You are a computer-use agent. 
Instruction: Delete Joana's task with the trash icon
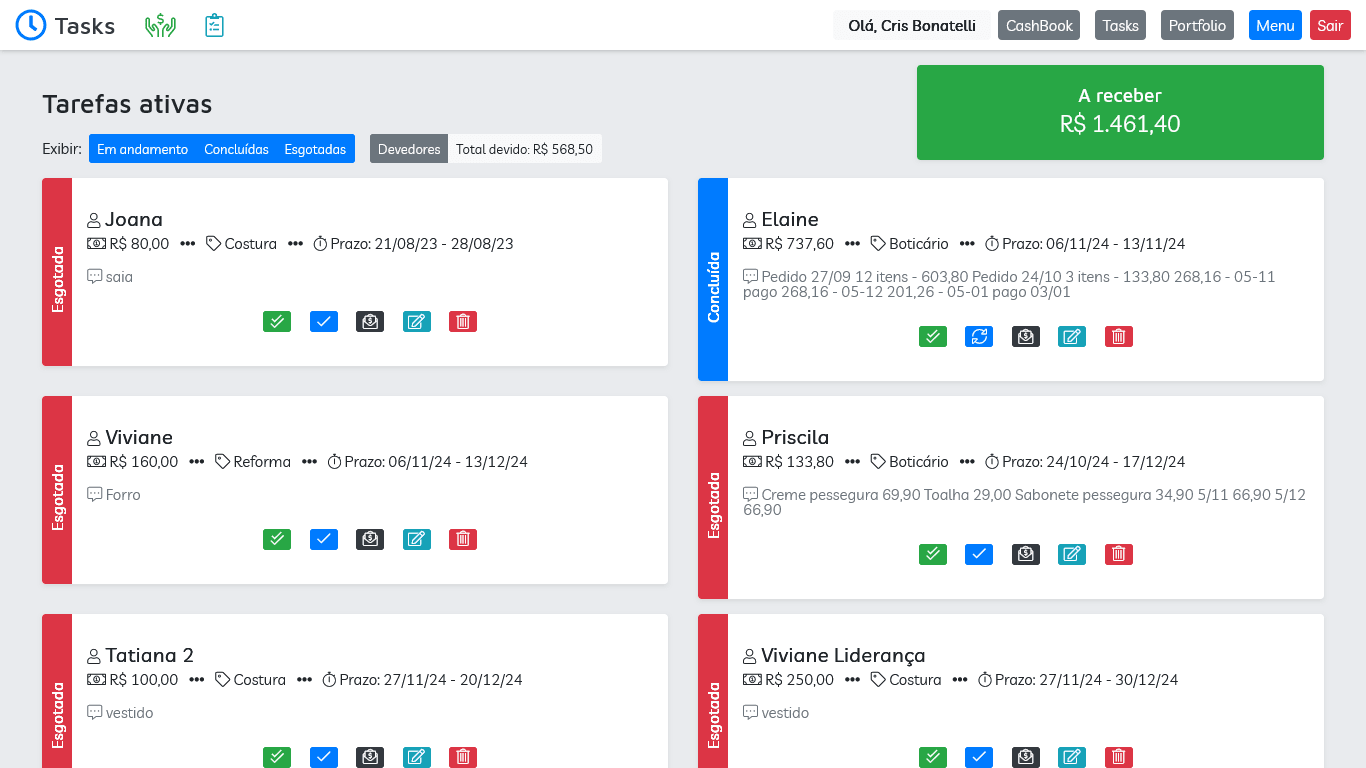[463, 321]
